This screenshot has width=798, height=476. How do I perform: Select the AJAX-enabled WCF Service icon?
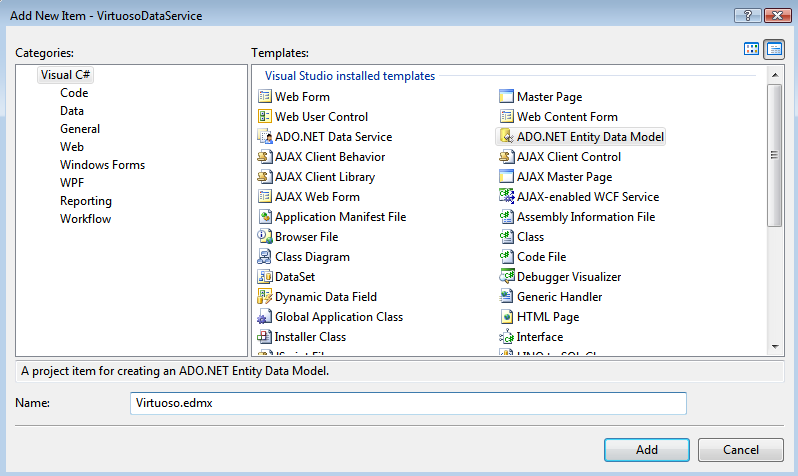click(506, 196)
